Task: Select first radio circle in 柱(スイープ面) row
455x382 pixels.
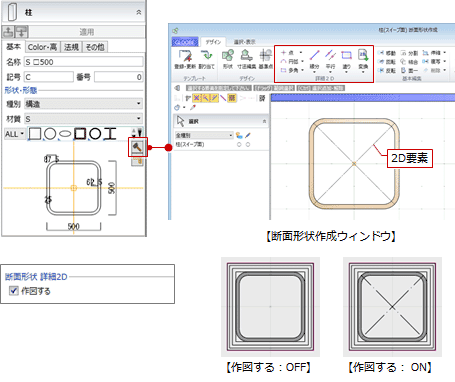Action: 239,144
